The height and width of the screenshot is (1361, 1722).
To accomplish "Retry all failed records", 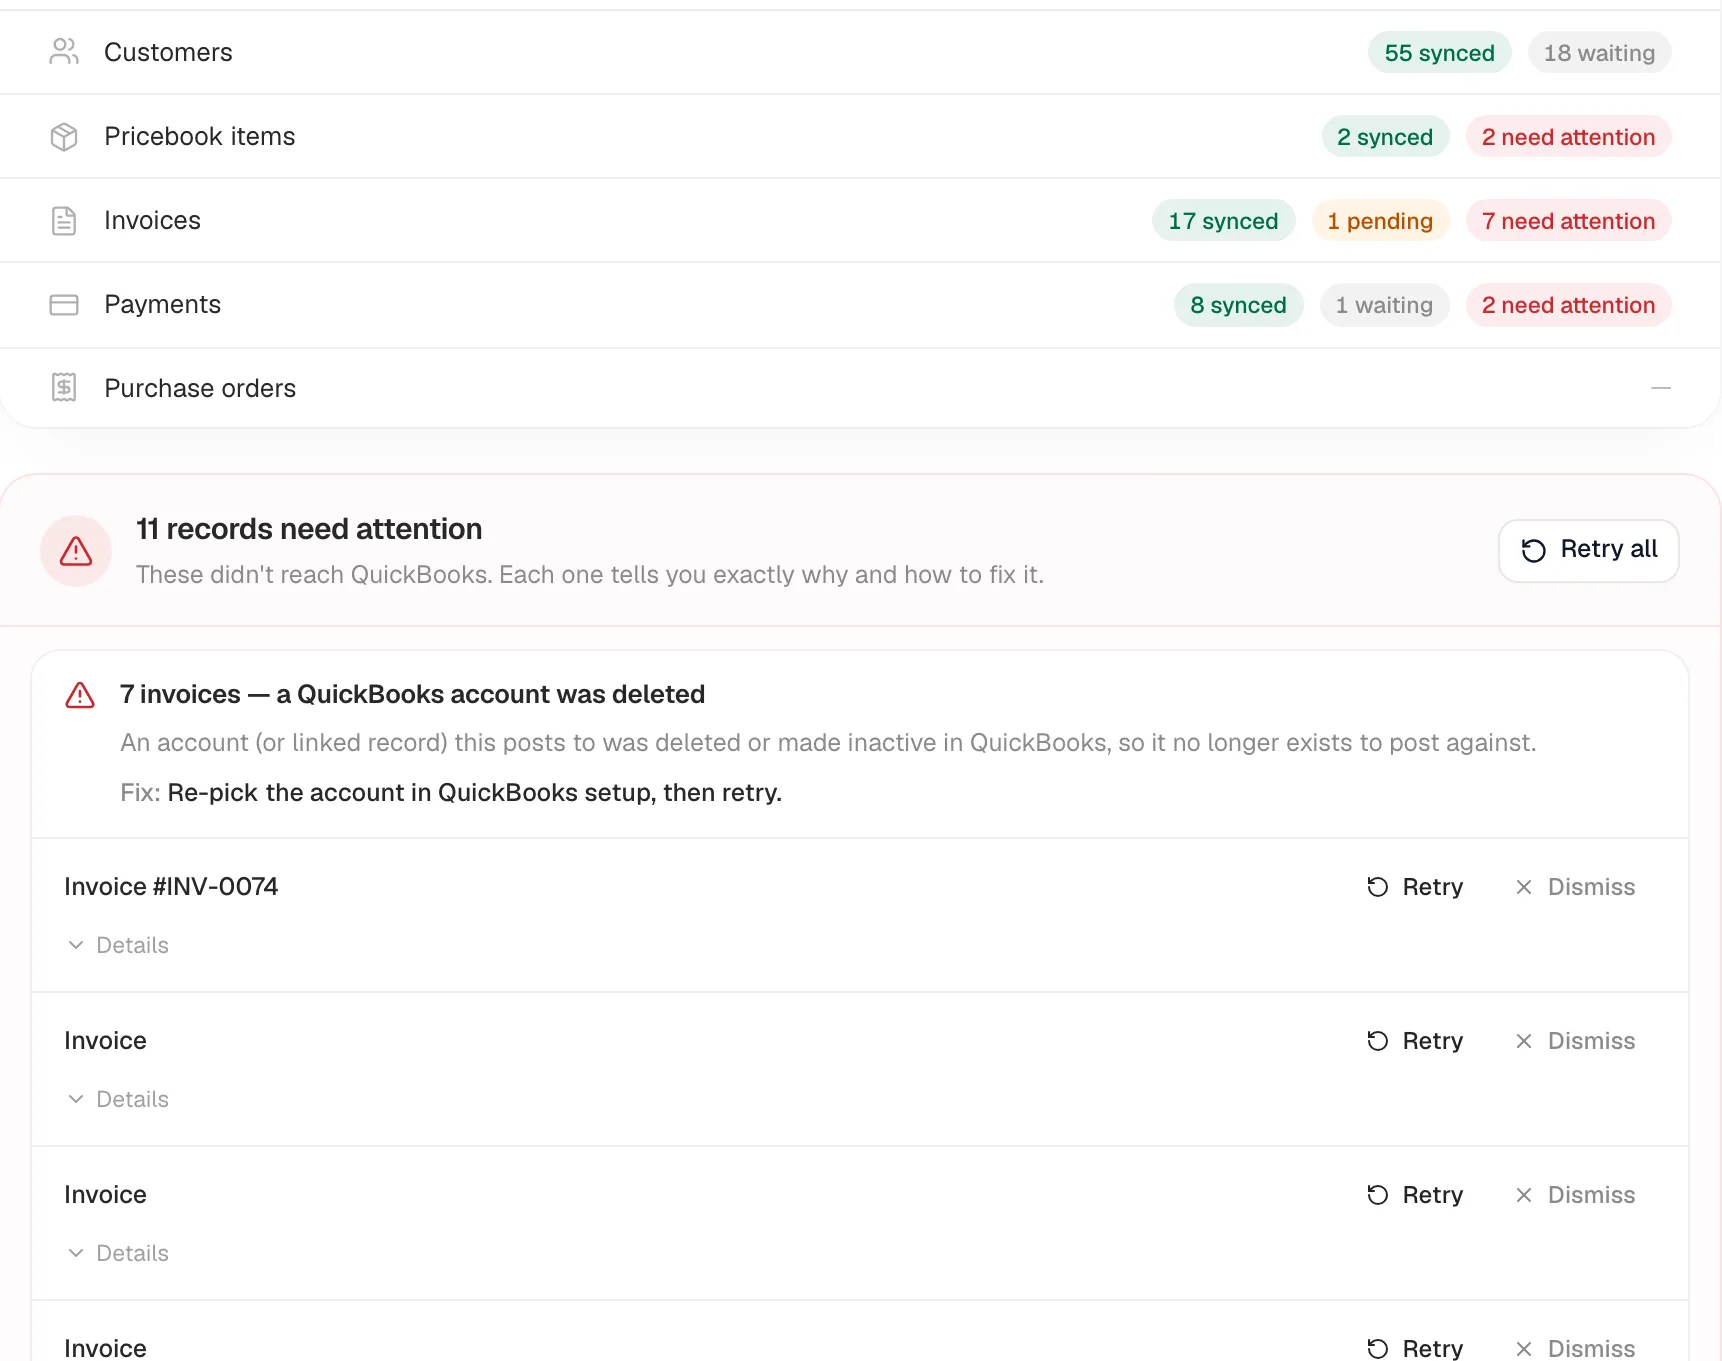I will click(x=1588, y=550).
